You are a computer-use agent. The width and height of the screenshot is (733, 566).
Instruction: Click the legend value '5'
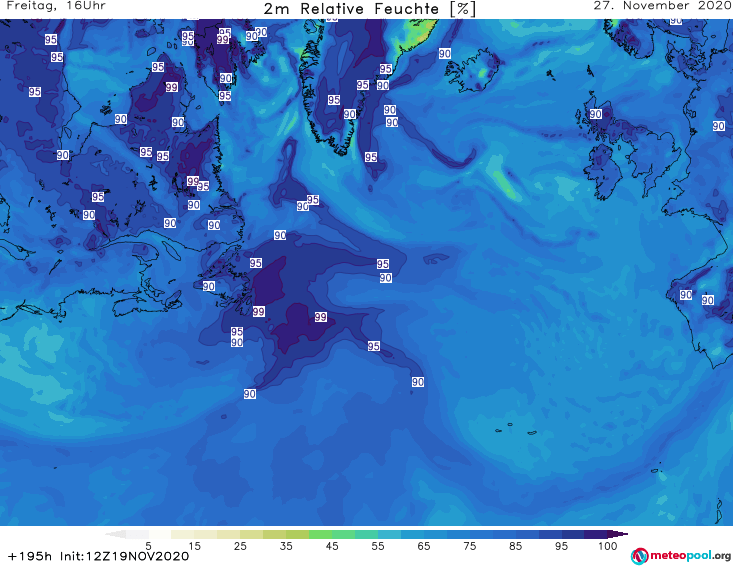(x=148, y=545)
